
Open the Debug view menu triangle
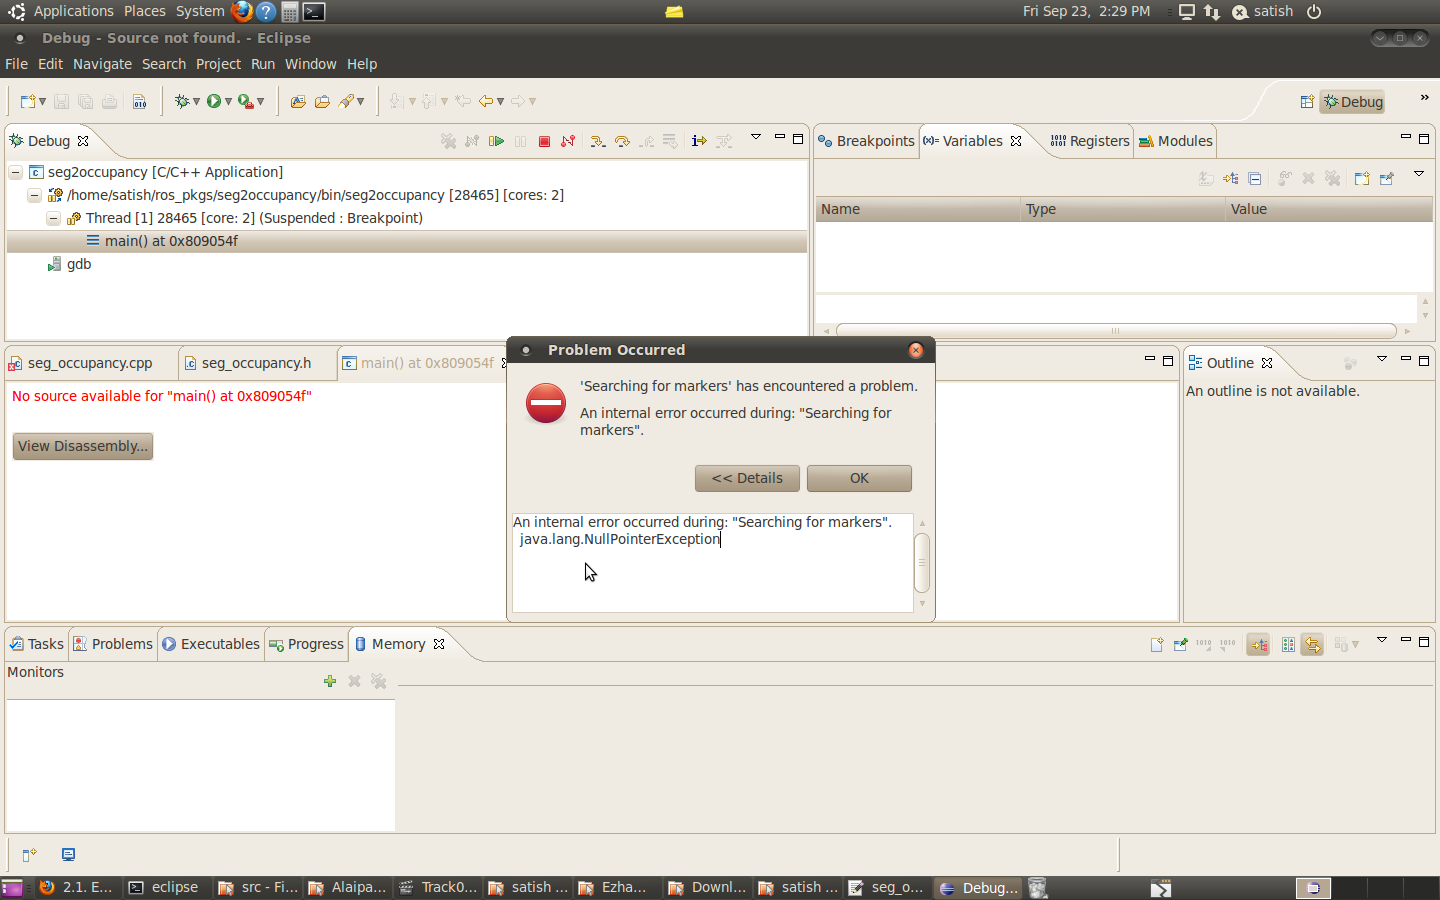(756, 138)
